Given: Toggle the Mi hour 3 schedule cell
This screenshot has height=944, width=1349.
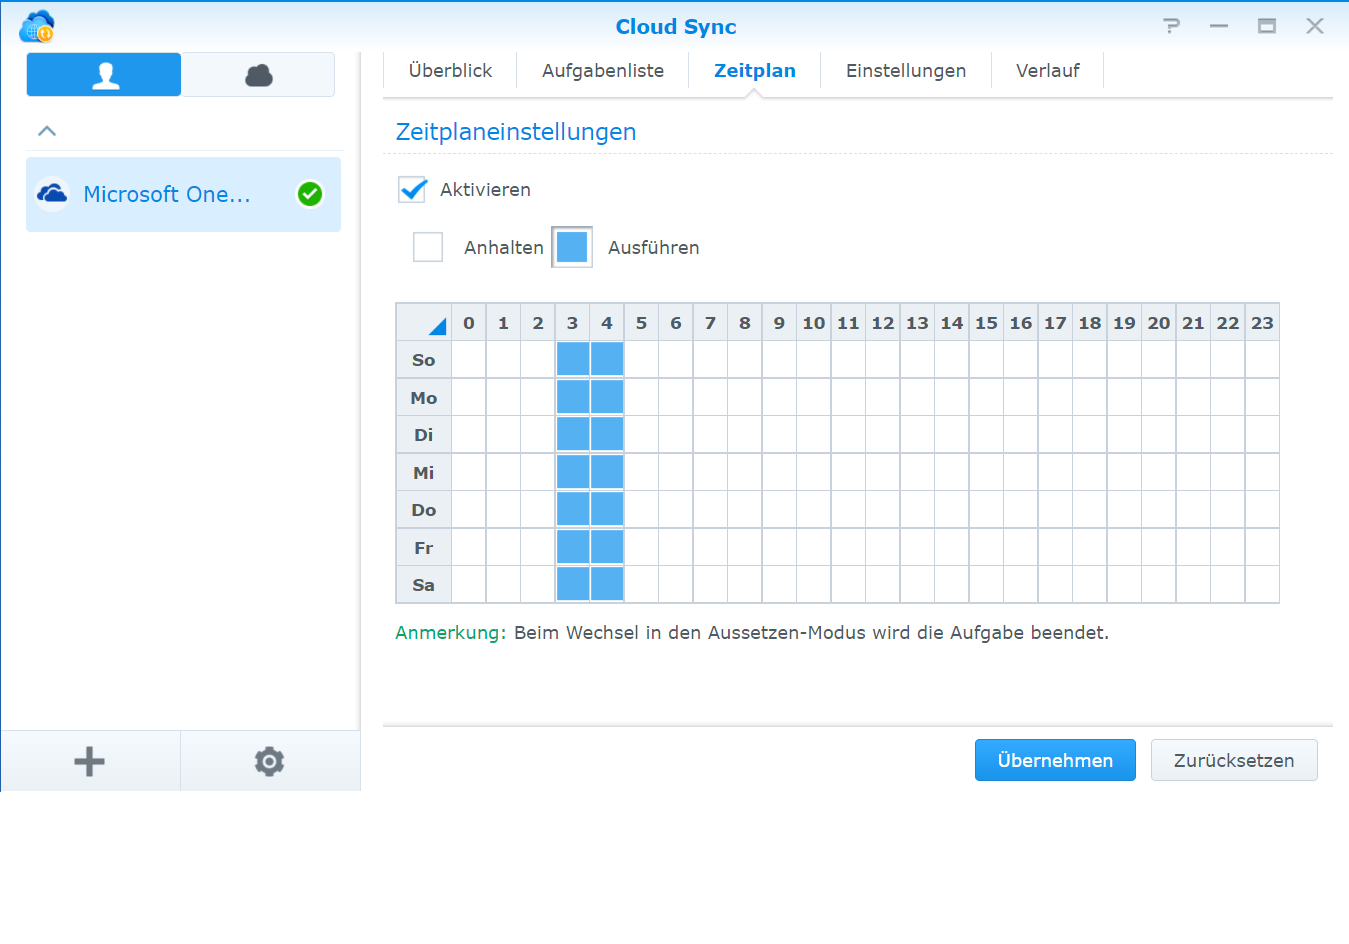Looking at the screenshot, I should point(572,472).
